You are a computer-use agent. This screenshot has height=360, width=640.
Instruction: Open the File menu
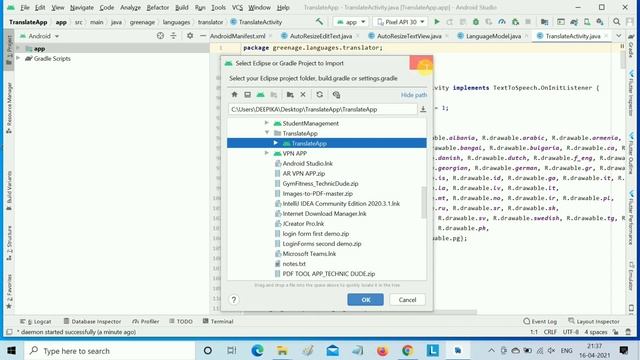coord(24,7)
